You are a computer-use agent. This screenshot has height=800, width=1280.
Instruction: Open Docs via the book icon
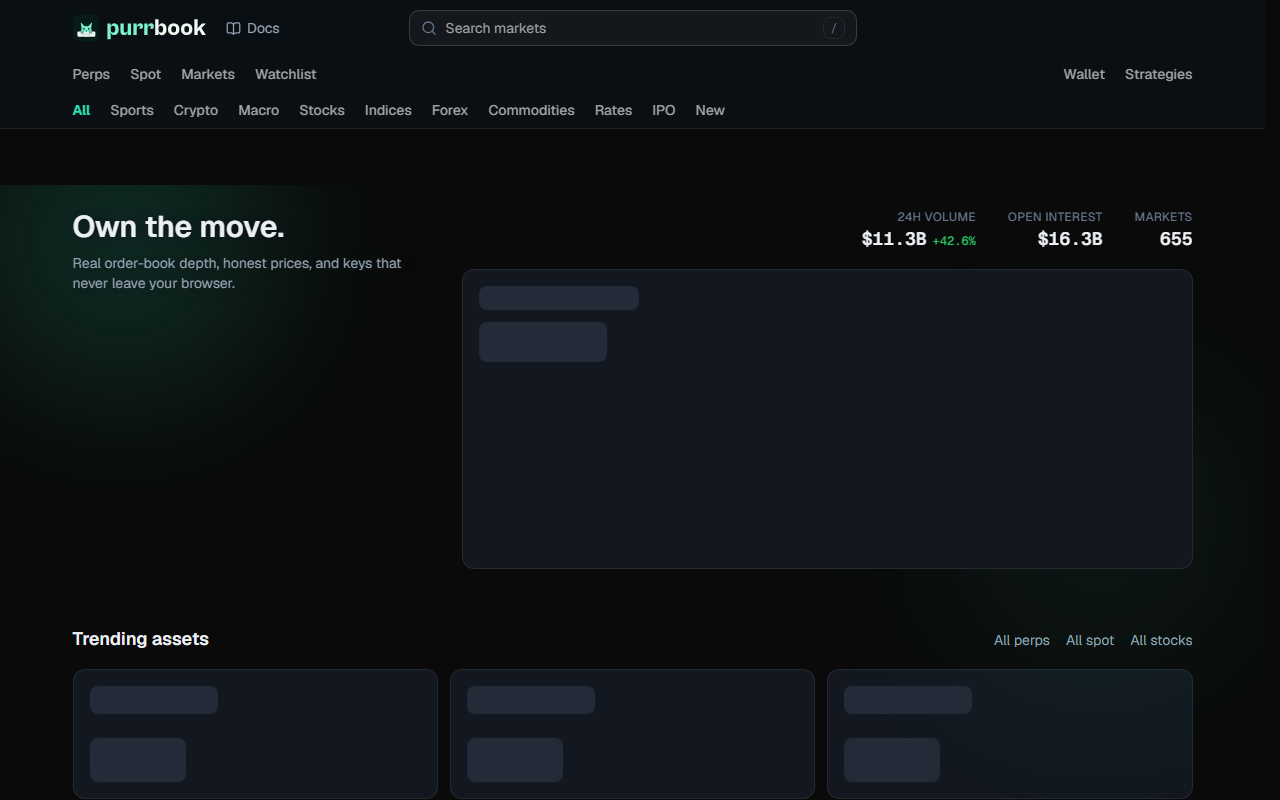(x=233, y=28)
